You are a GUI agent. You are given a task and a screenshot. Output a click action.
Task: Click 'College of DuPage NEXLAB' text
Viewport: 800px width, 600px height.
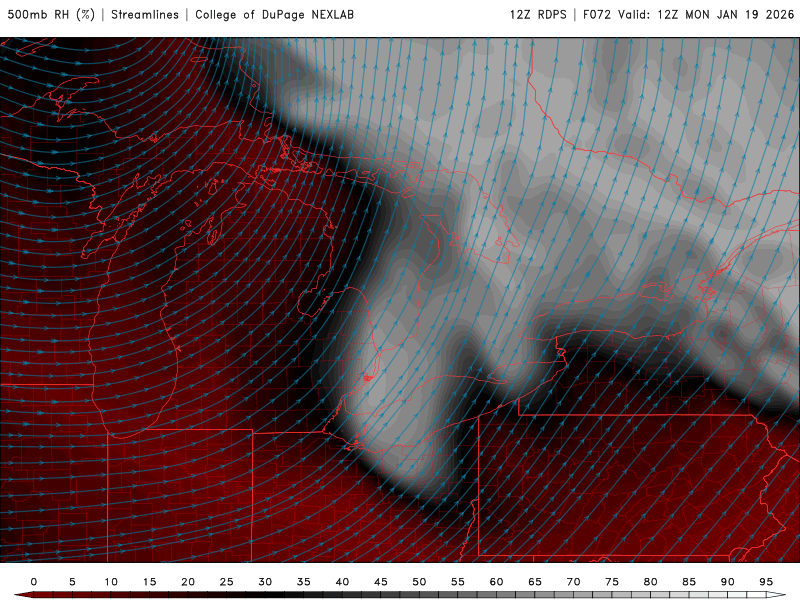click(x=274, y=15)
